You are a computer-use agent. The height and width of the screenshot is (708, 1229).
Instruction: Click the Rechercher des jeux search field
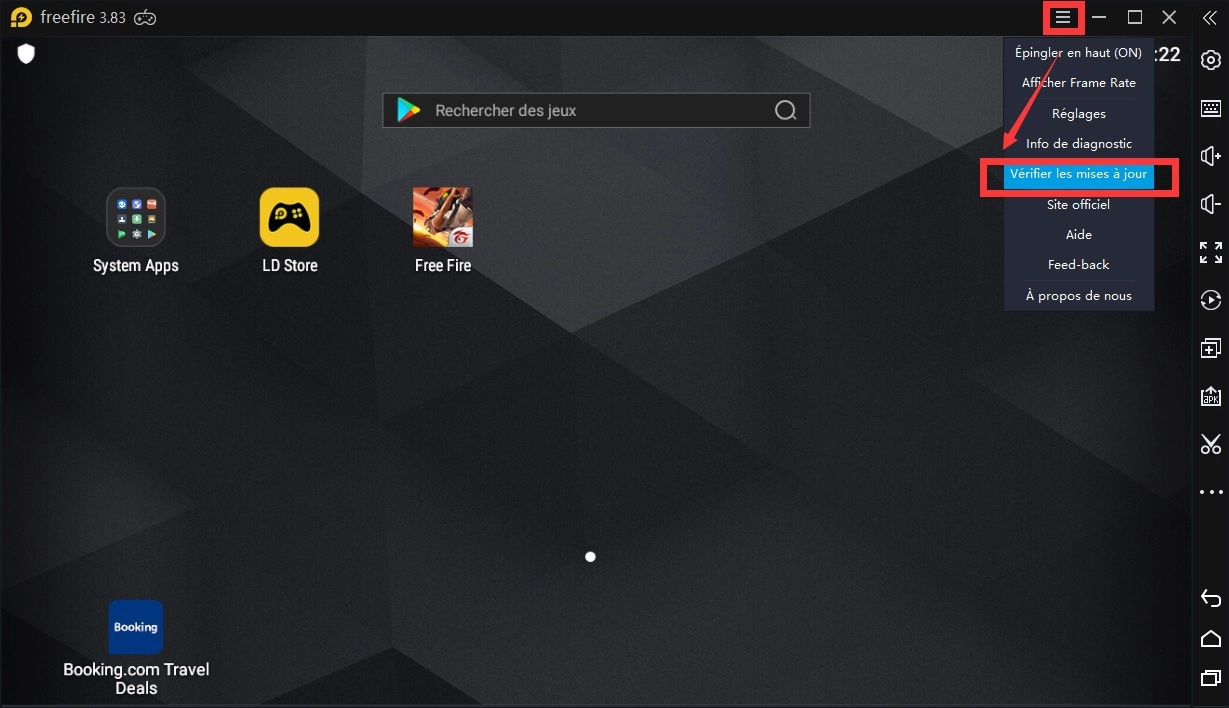(x=596, y=110)
